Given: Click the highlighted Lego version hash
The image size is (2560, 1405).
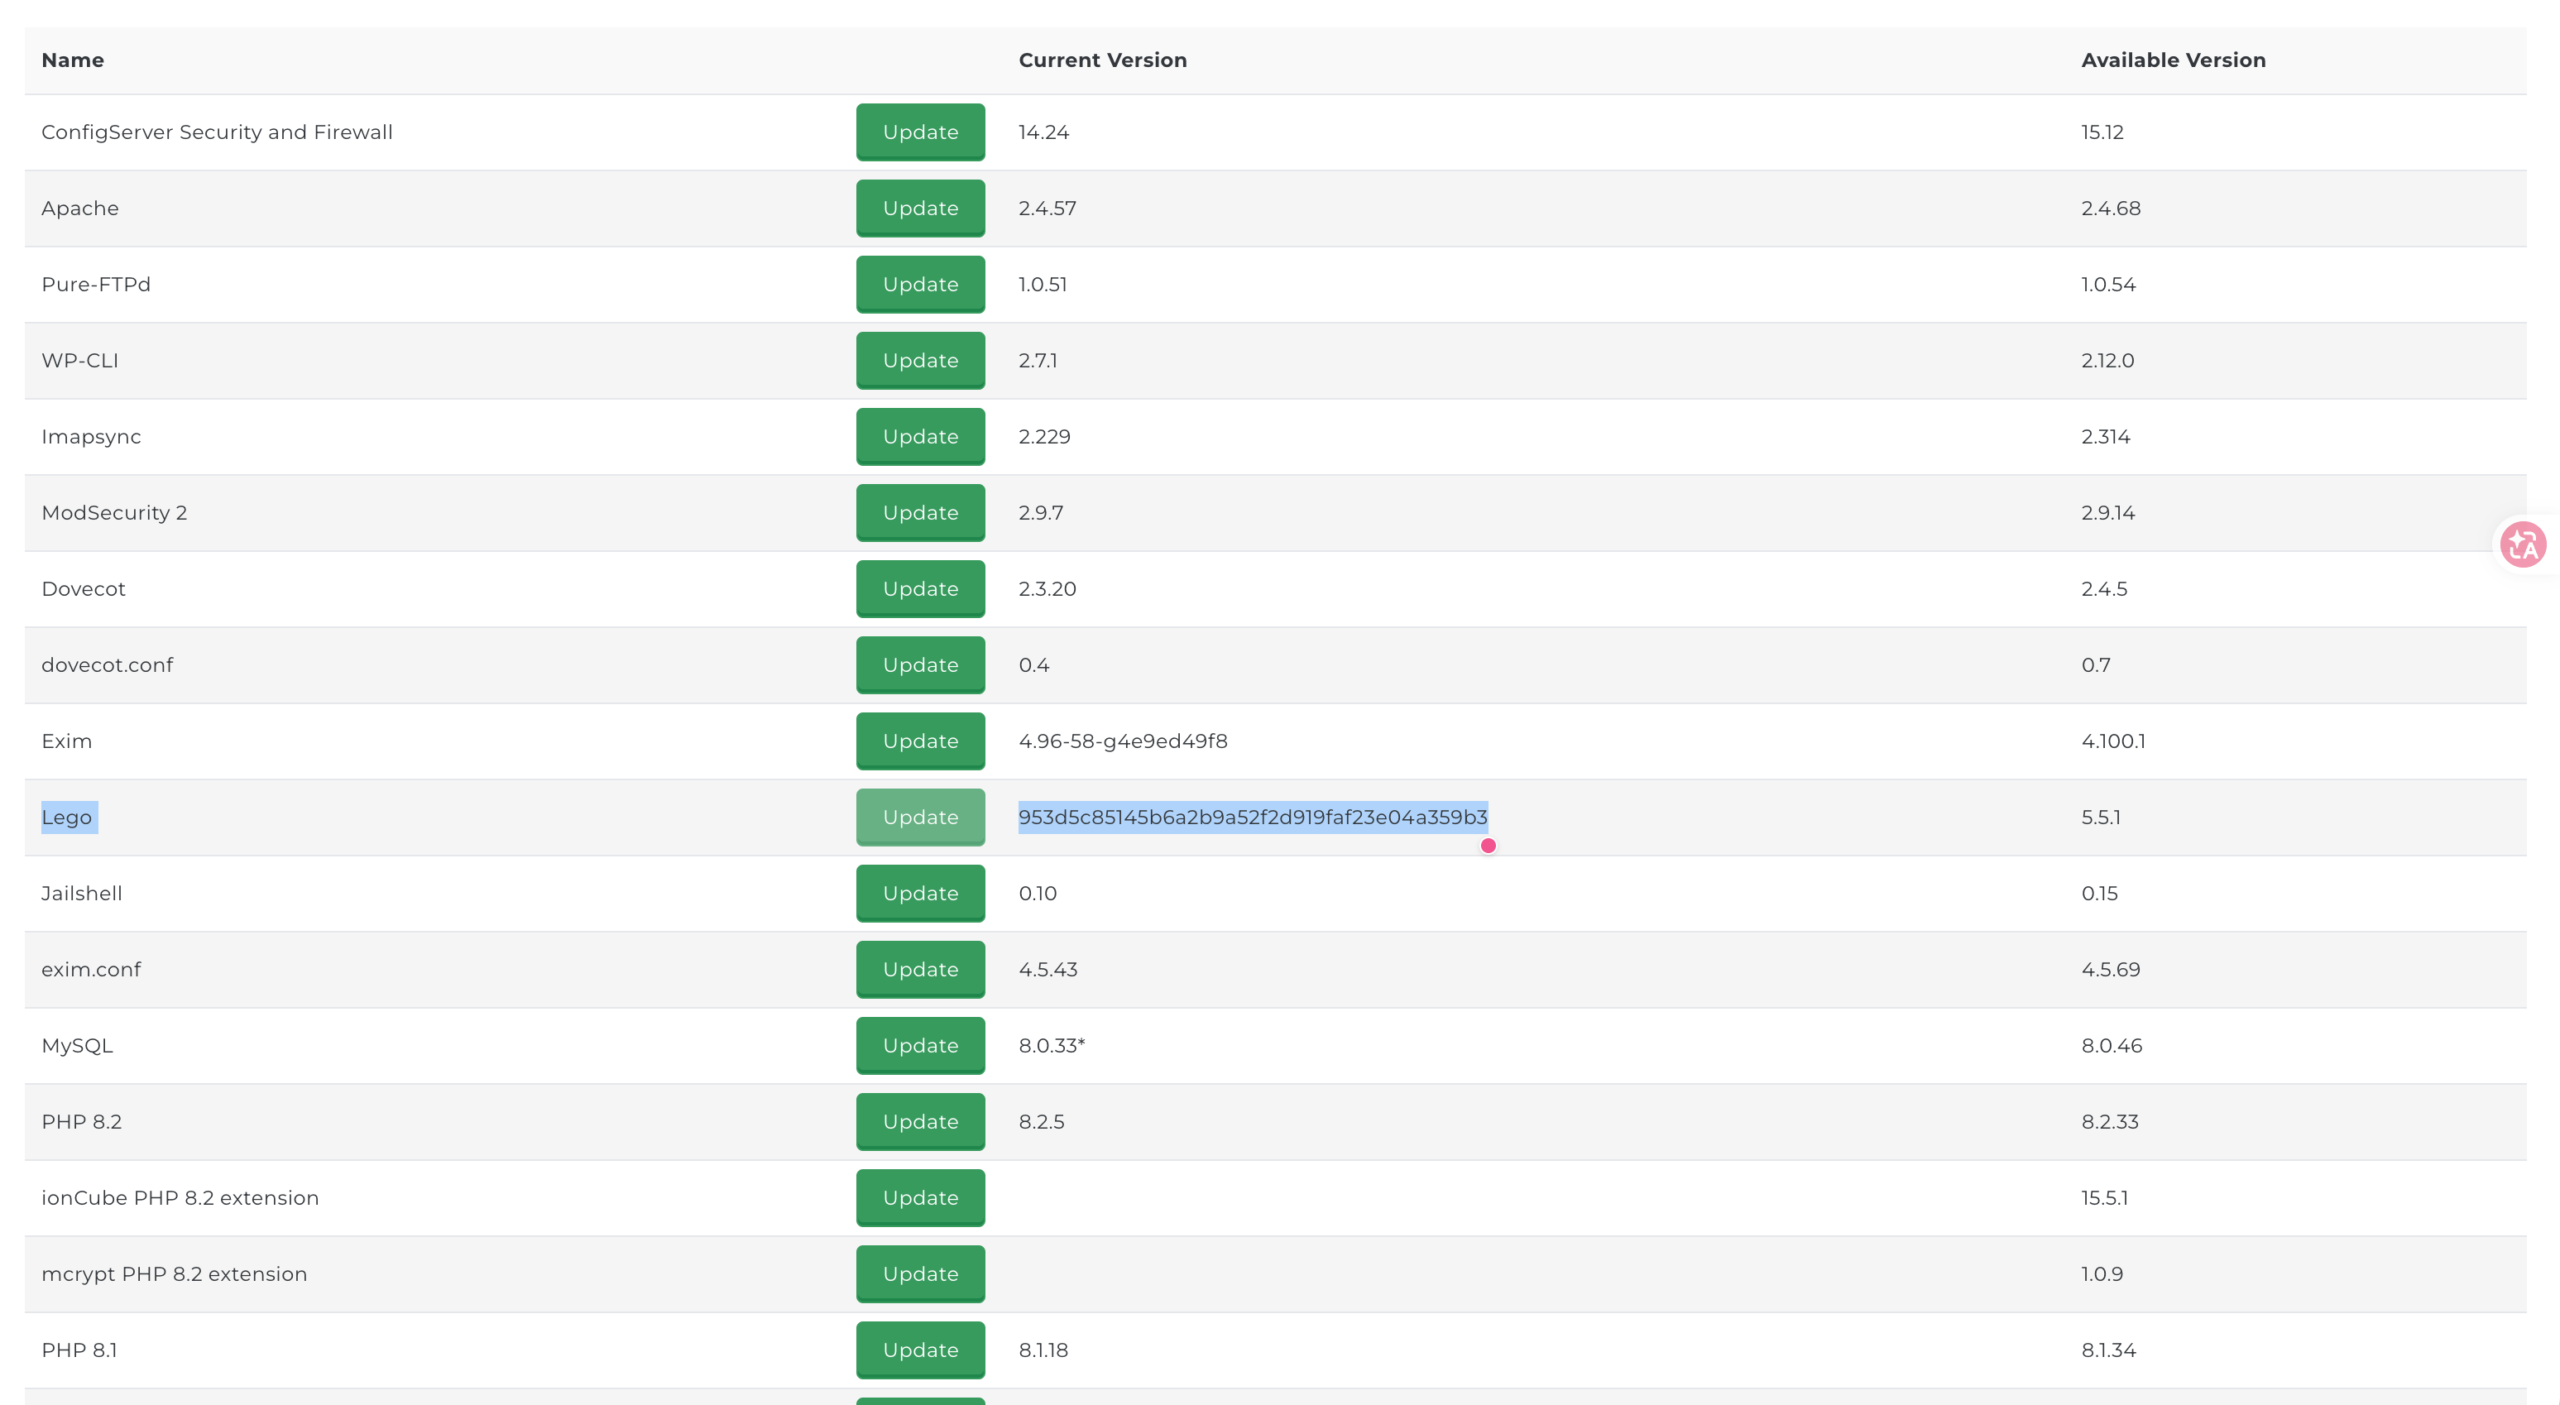Looking at the screenshot, I should pos(1253,817).
